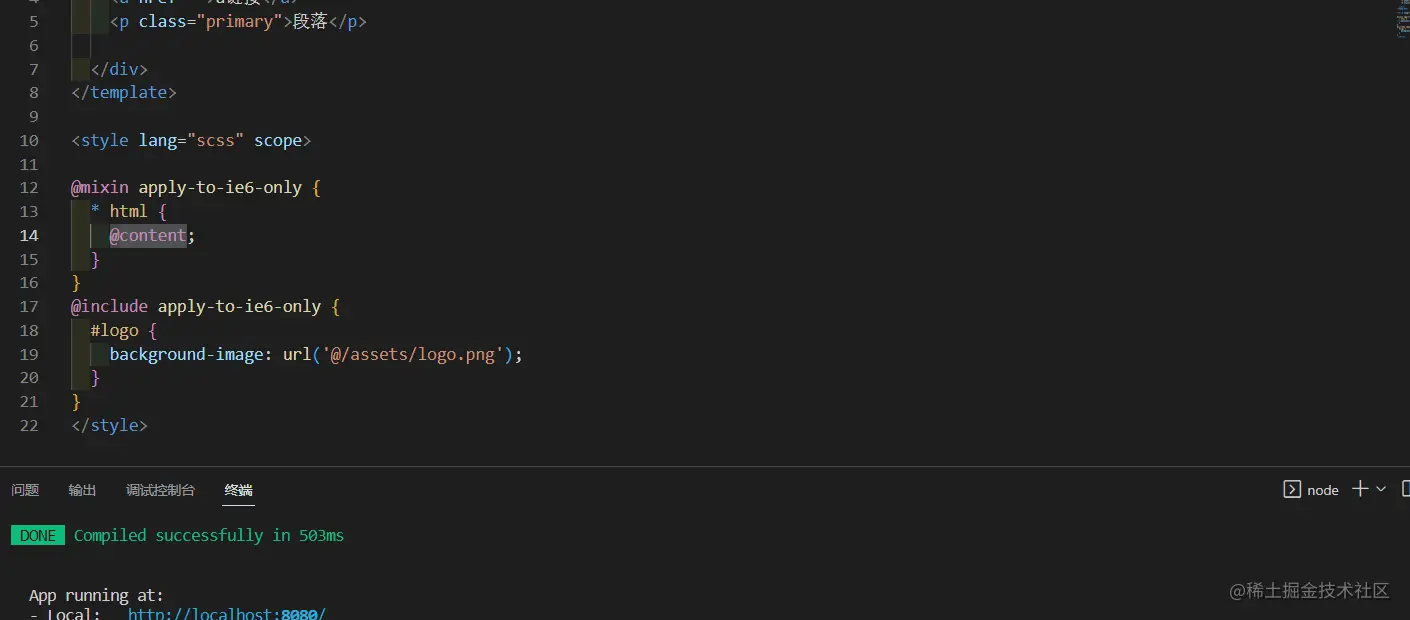Click the minimap in the top-right corner
Screen dimensions: 1410x620
click(1399, 20)
